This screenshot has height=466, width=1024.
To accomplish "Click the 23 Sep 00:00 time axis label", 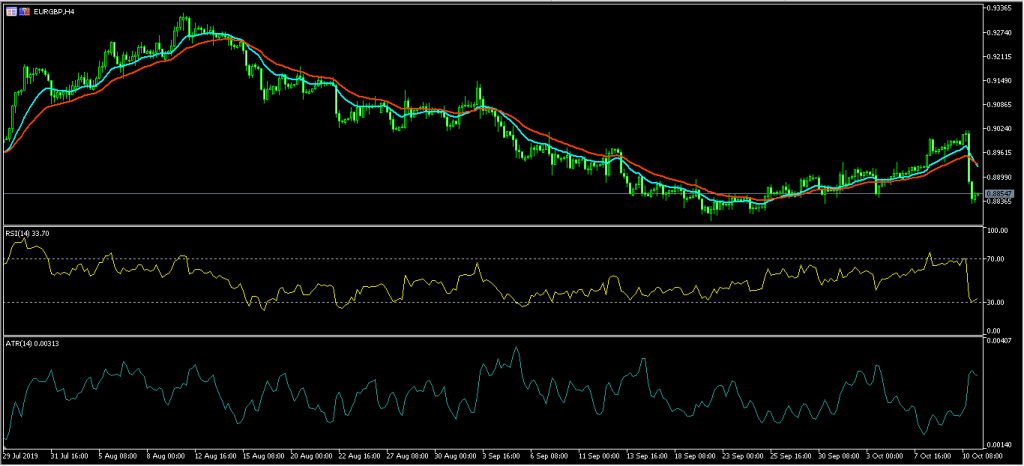I will [743, 457].
